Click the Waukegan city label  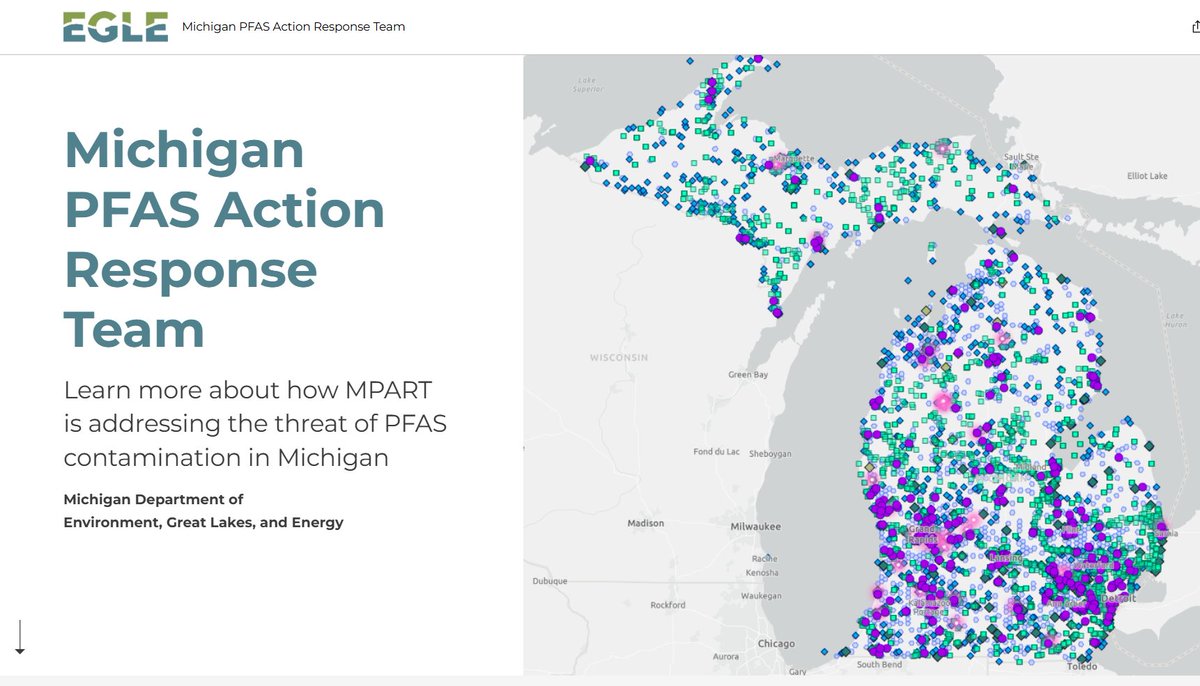pos(761,595)
